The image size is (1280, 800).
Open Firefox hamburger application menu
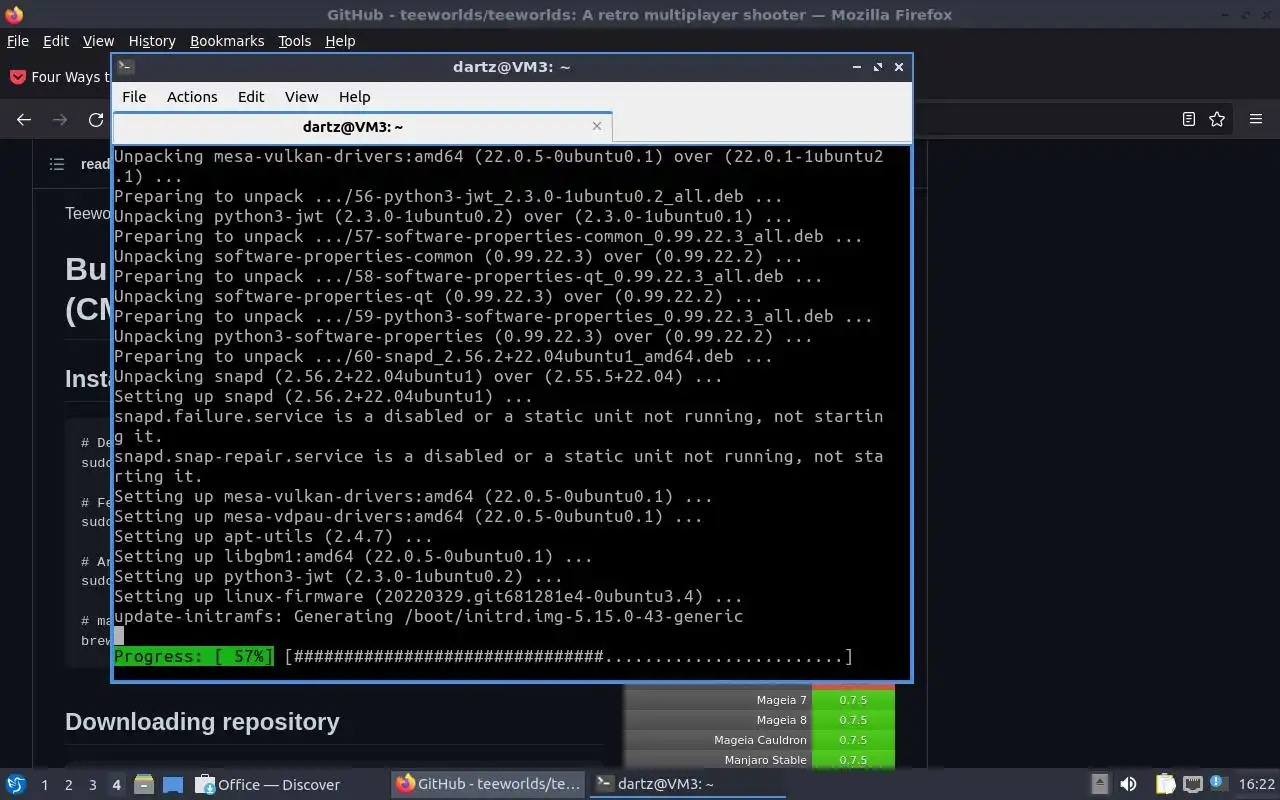[1256, 119]
